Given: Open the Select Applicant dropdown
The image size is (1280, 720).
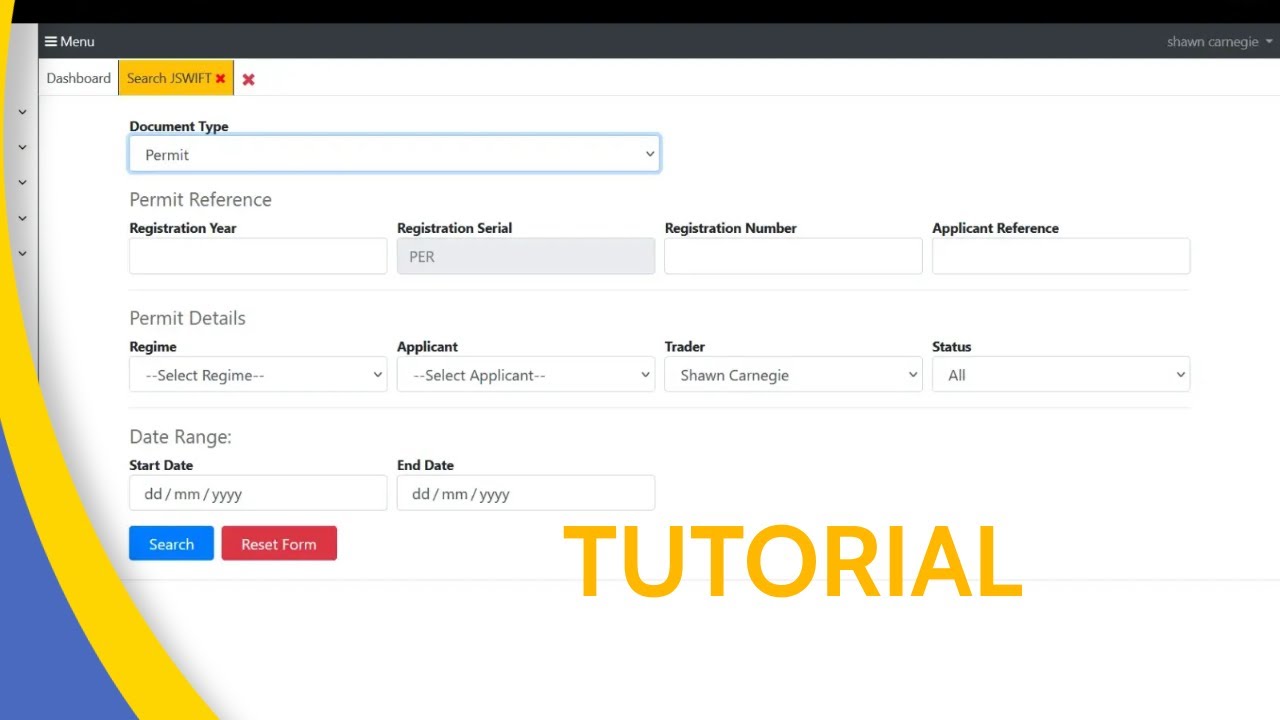Looking at the screenshot, I should 526,375.
